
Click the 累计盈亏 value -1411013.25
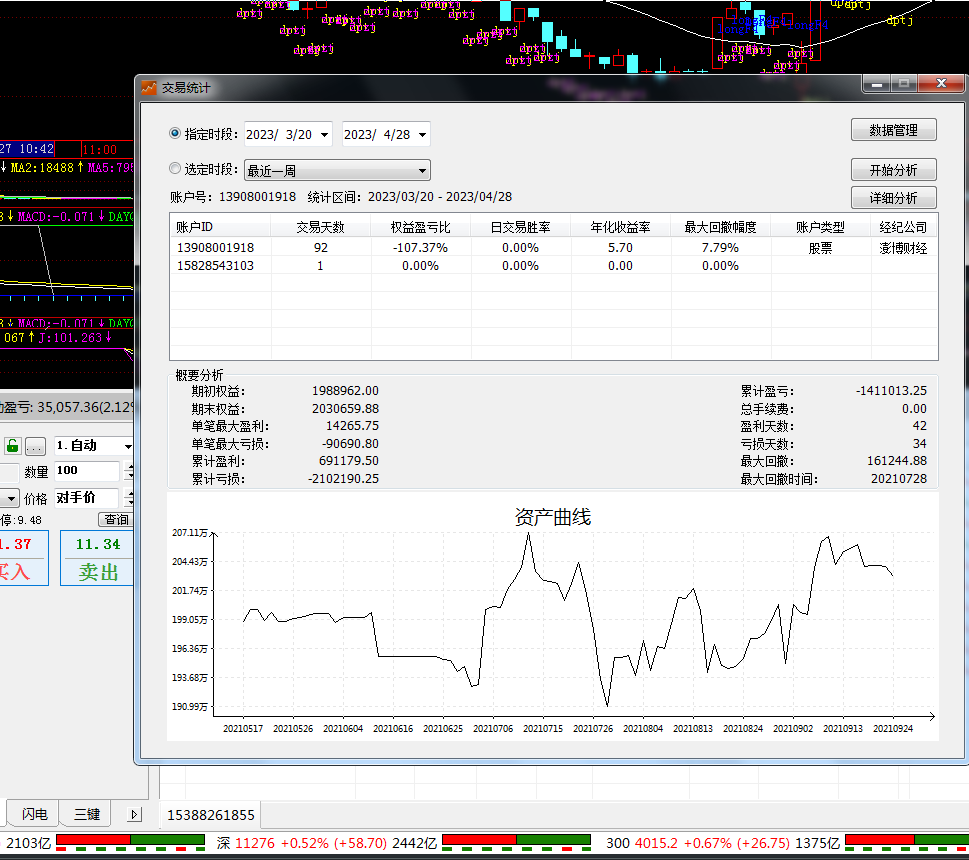point(891,390)
